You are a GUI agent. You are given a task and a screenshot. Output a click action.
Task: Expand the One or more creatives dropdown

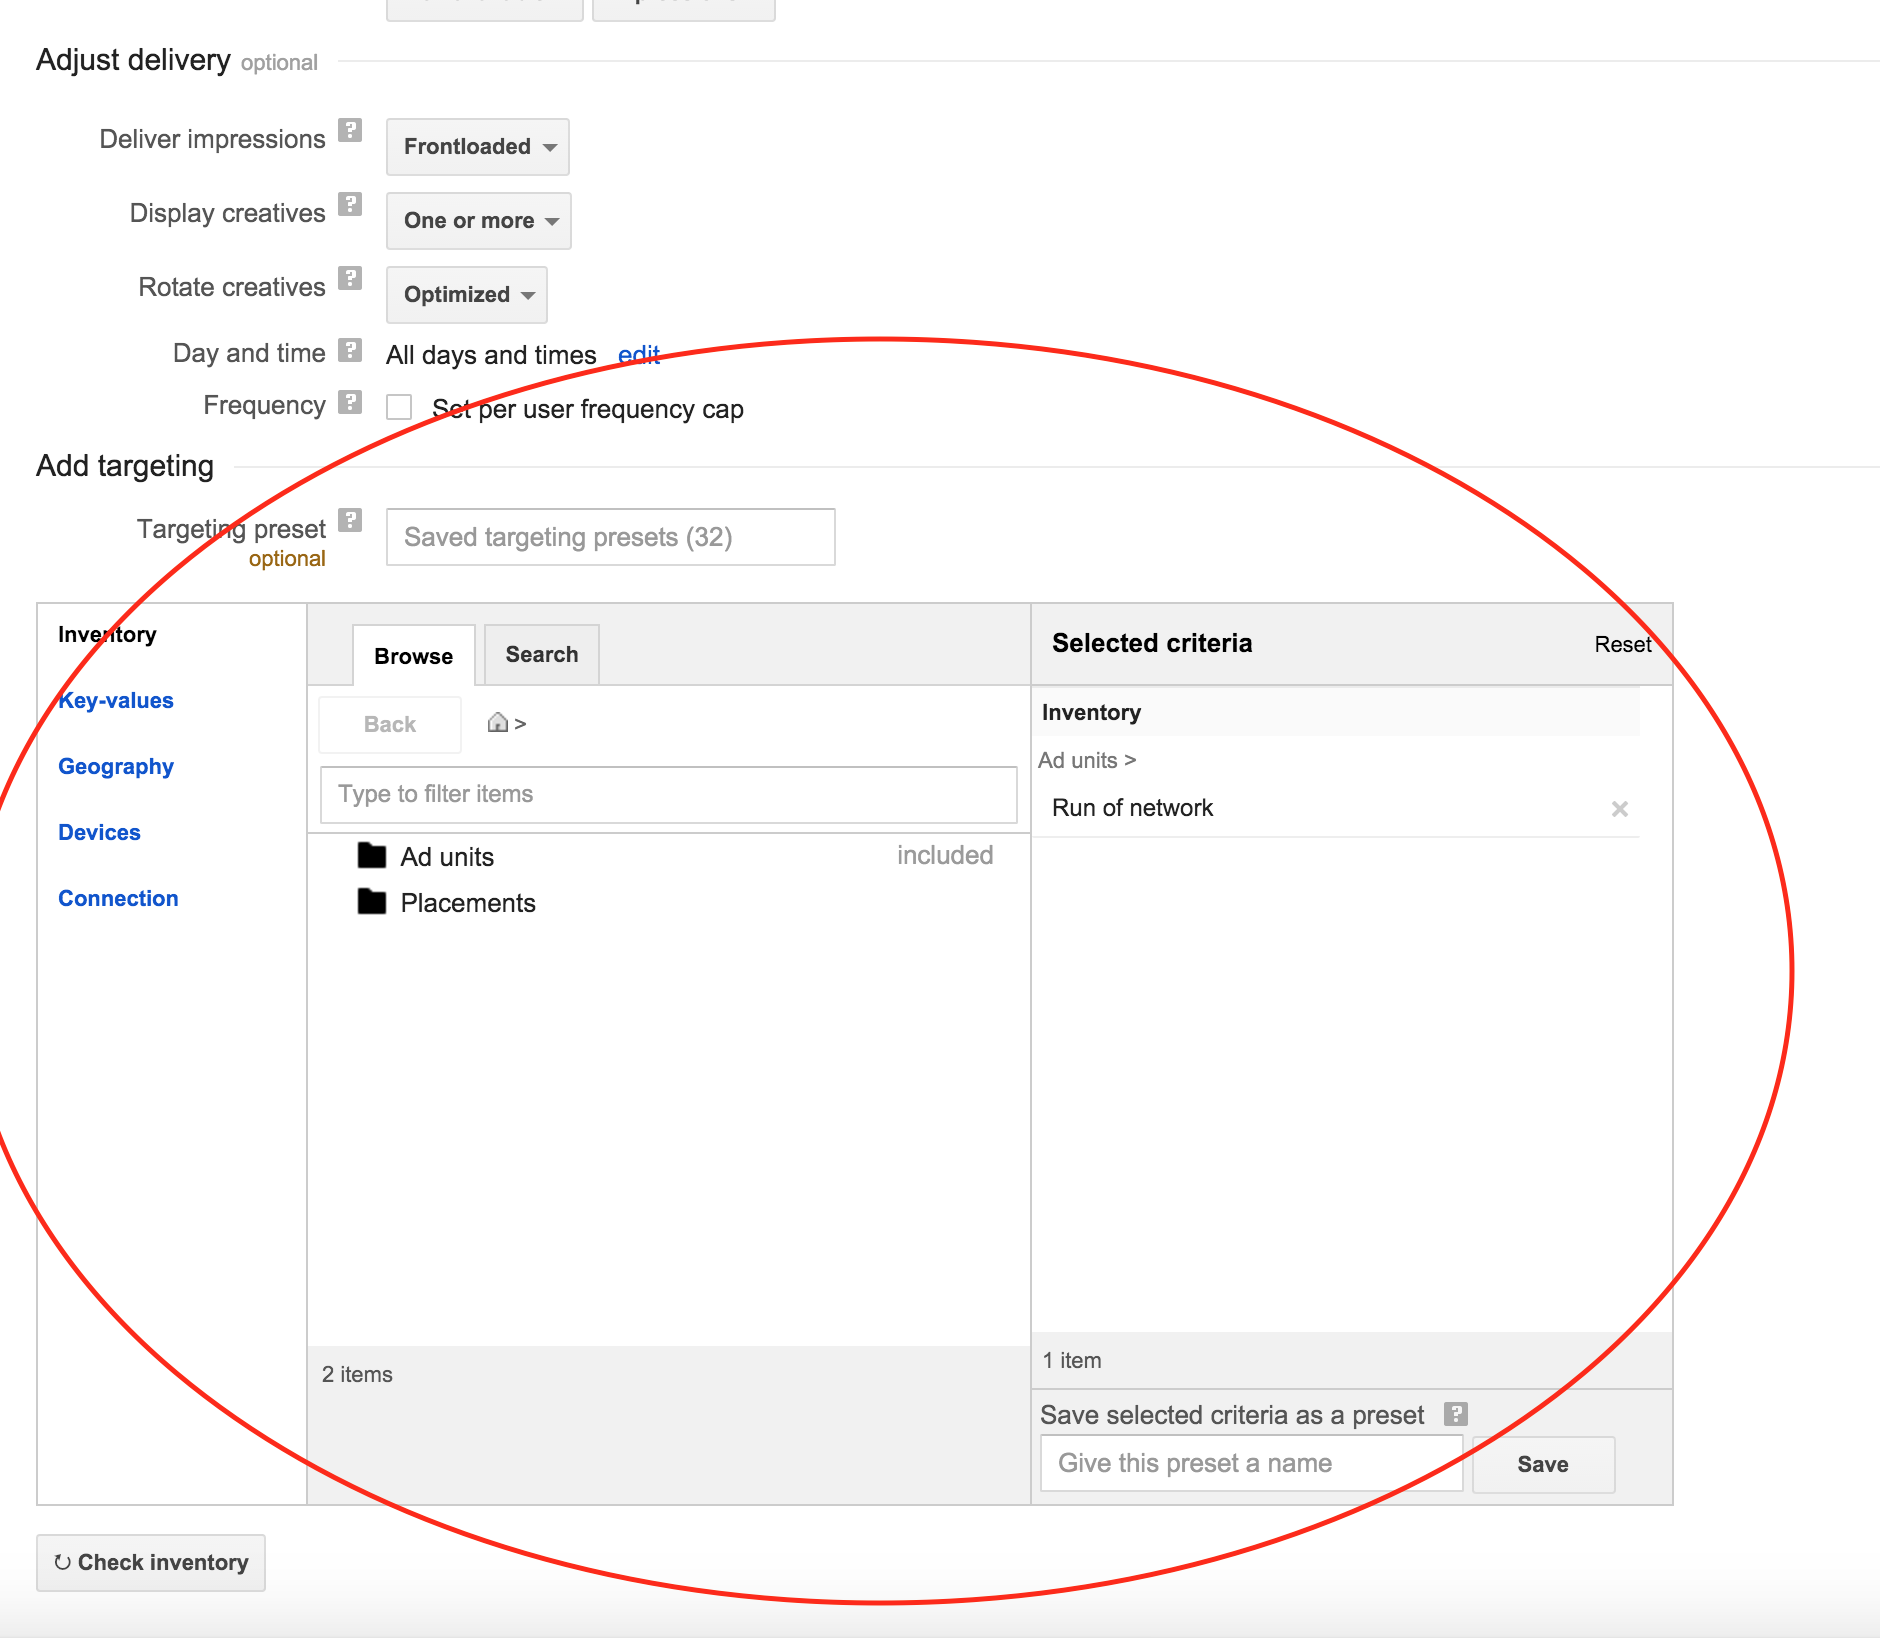point(479,221)
